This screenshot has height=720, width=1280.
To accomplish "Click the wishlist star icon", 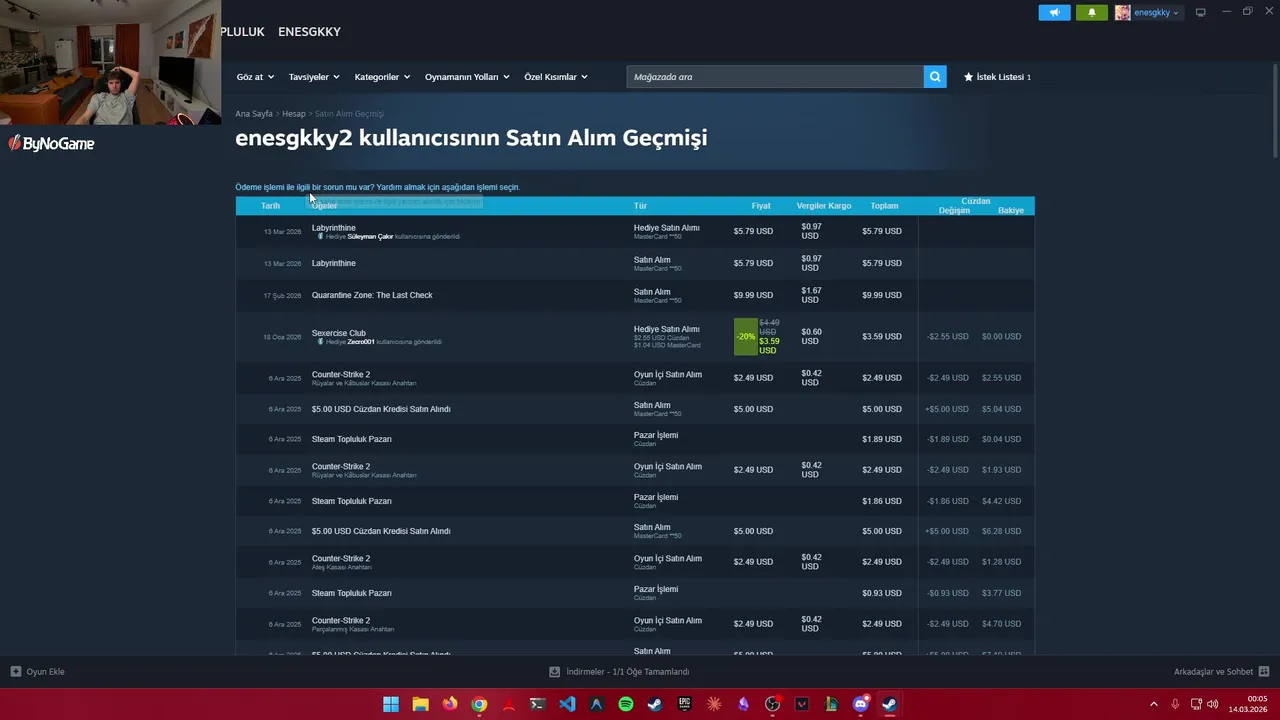I will pos(968,77).
